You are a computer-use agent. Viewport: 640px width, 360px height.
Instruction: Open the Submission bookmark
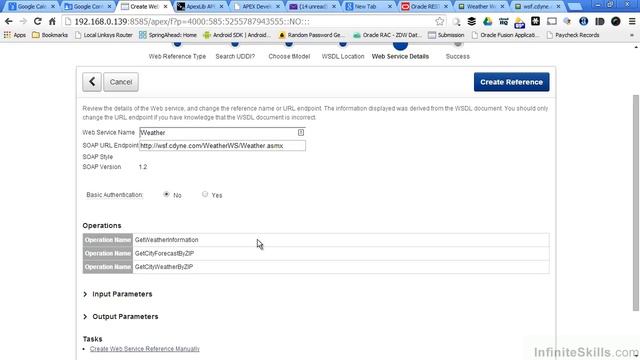[446, 35]
